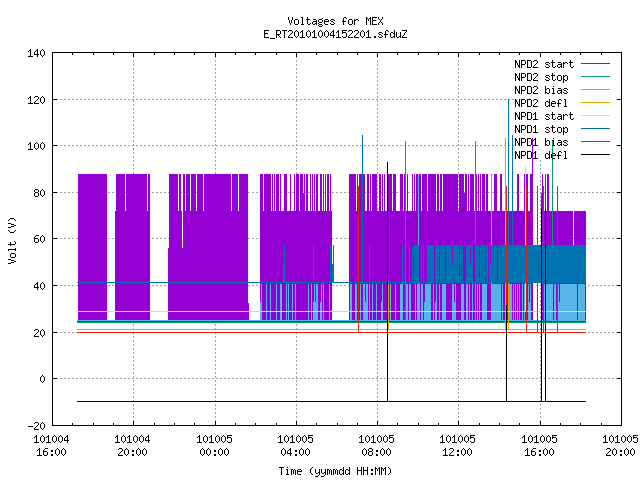Click the x-axis tick '101005 16:00'
Screen dimensions: 640x480
point(539,446)
